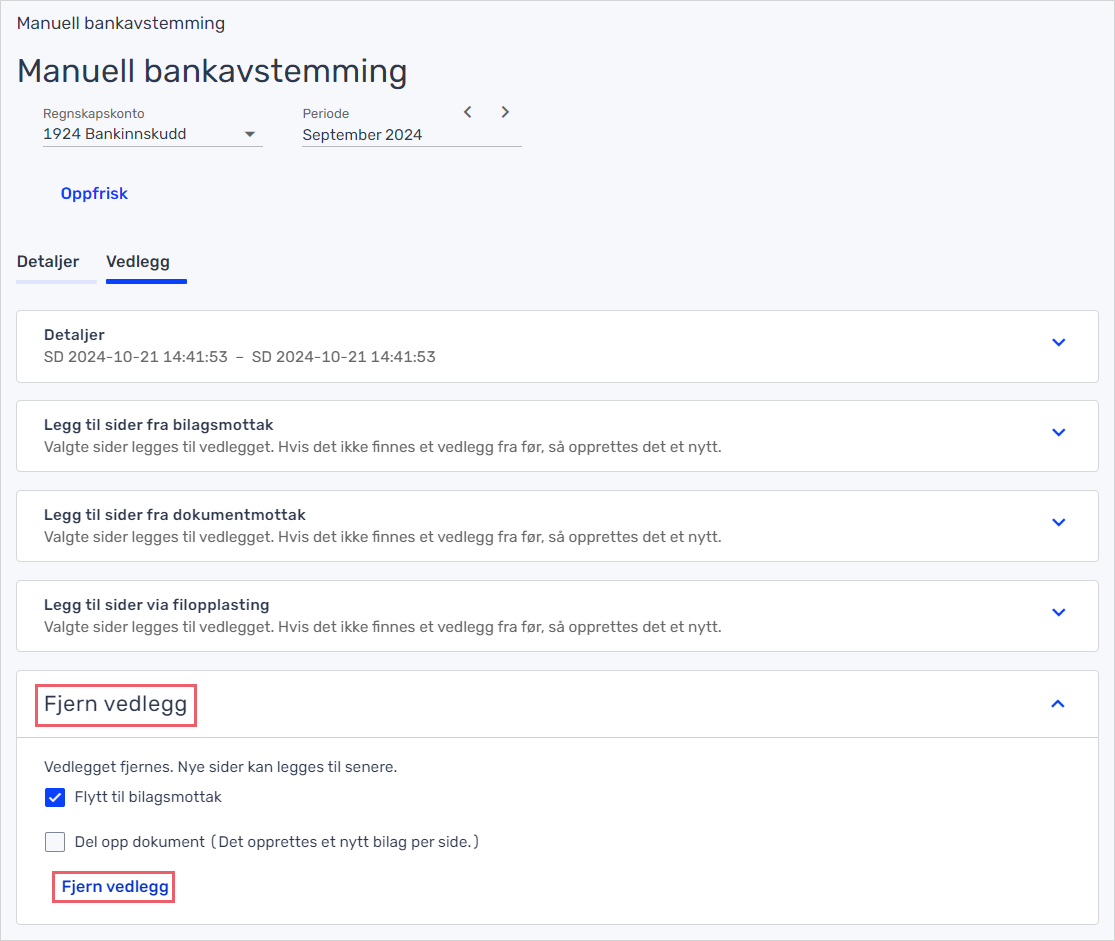
Task: Click the SD 2024-10-21 timestamp row
Action: pyautogui.click(x=240, y=357)
